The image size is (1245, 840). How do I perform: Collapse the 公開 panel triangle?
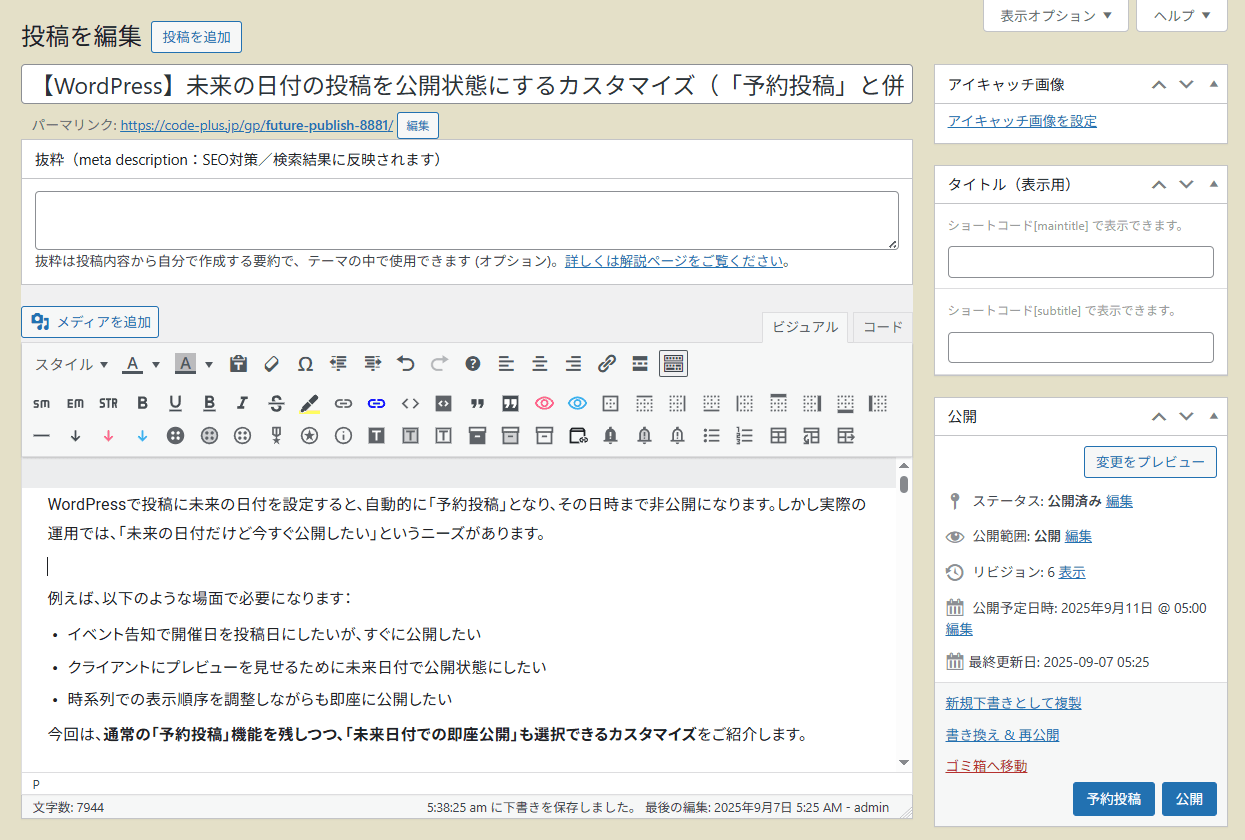point(1213,416)
